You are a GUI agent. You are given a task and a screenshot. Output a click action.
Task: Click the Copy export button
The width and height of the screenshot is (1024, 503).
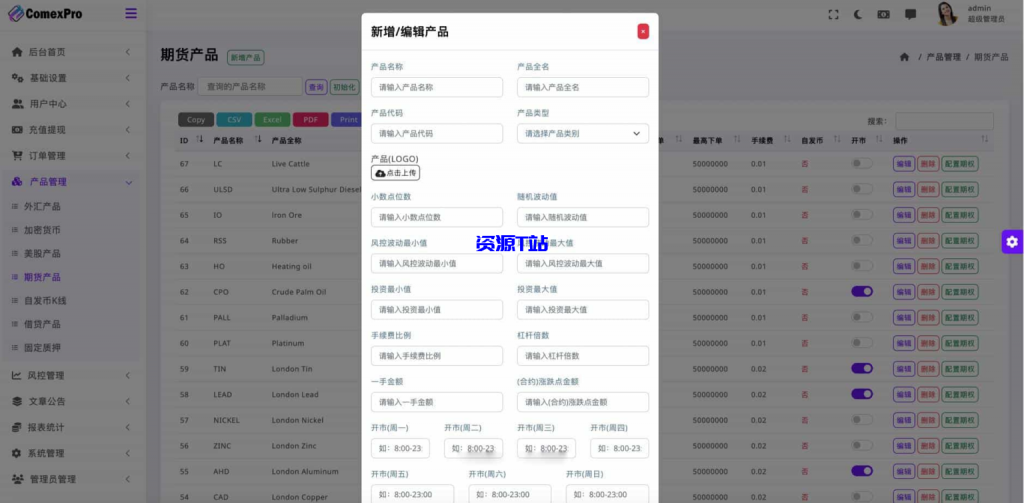coord(196,120)
